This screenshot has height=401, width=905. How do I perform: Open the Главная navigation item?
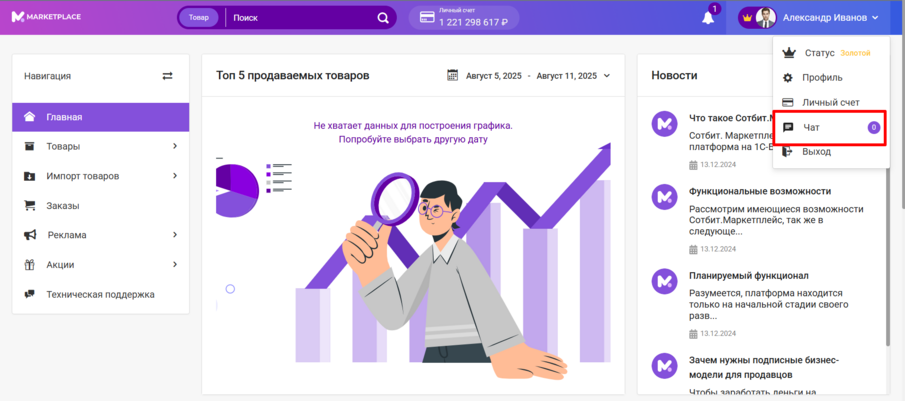coord(100,117)
